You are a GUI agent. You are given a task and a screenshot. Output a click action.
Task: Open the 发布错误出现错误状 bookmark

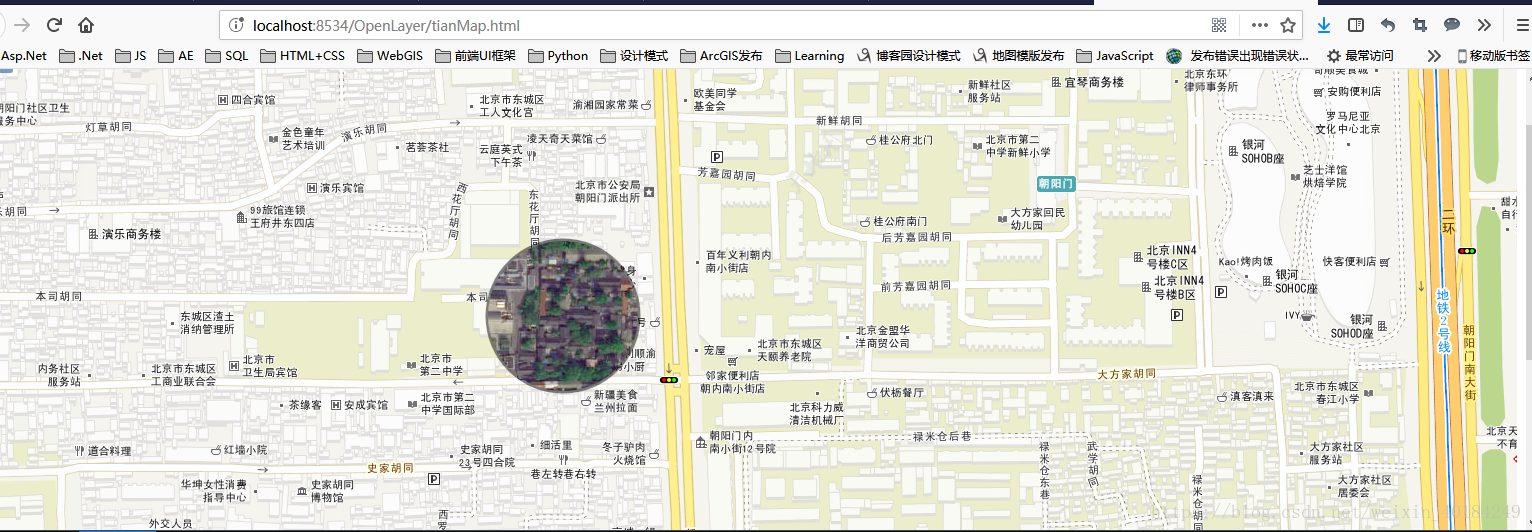1238,56
